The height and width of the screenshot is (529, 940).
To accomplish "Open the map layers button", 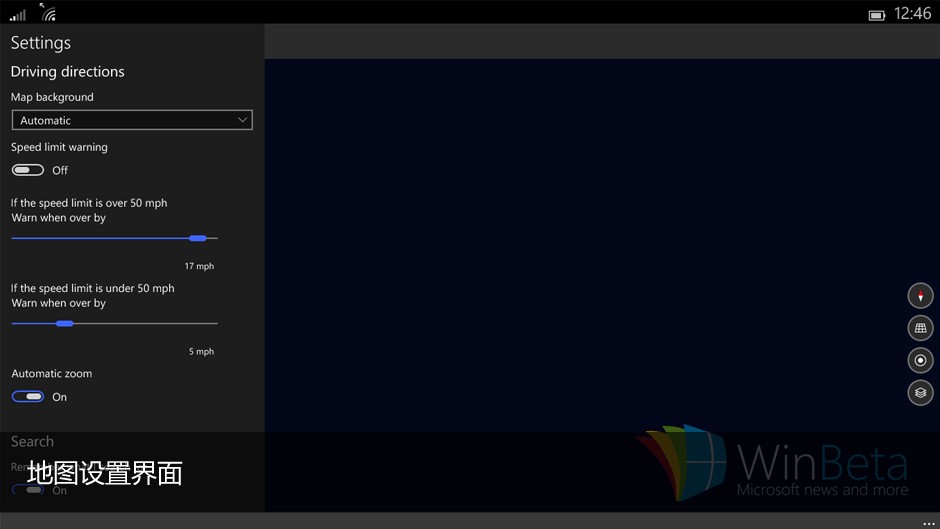I will (920, 393).
